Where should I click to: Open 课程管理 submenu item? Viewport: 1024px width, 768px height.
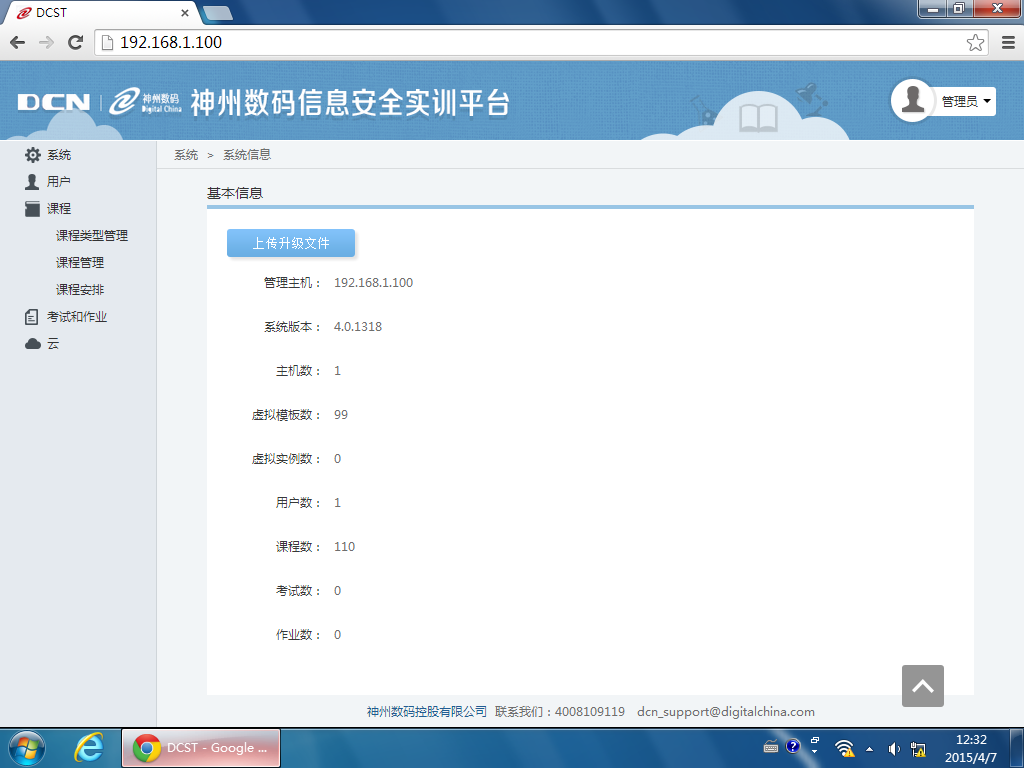click(x=80, y=263)
